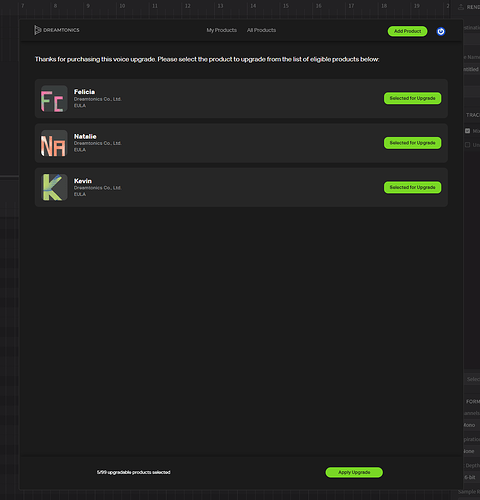Click the Natalie product thumbnail
480x500 pixels.
click(54, 143)
